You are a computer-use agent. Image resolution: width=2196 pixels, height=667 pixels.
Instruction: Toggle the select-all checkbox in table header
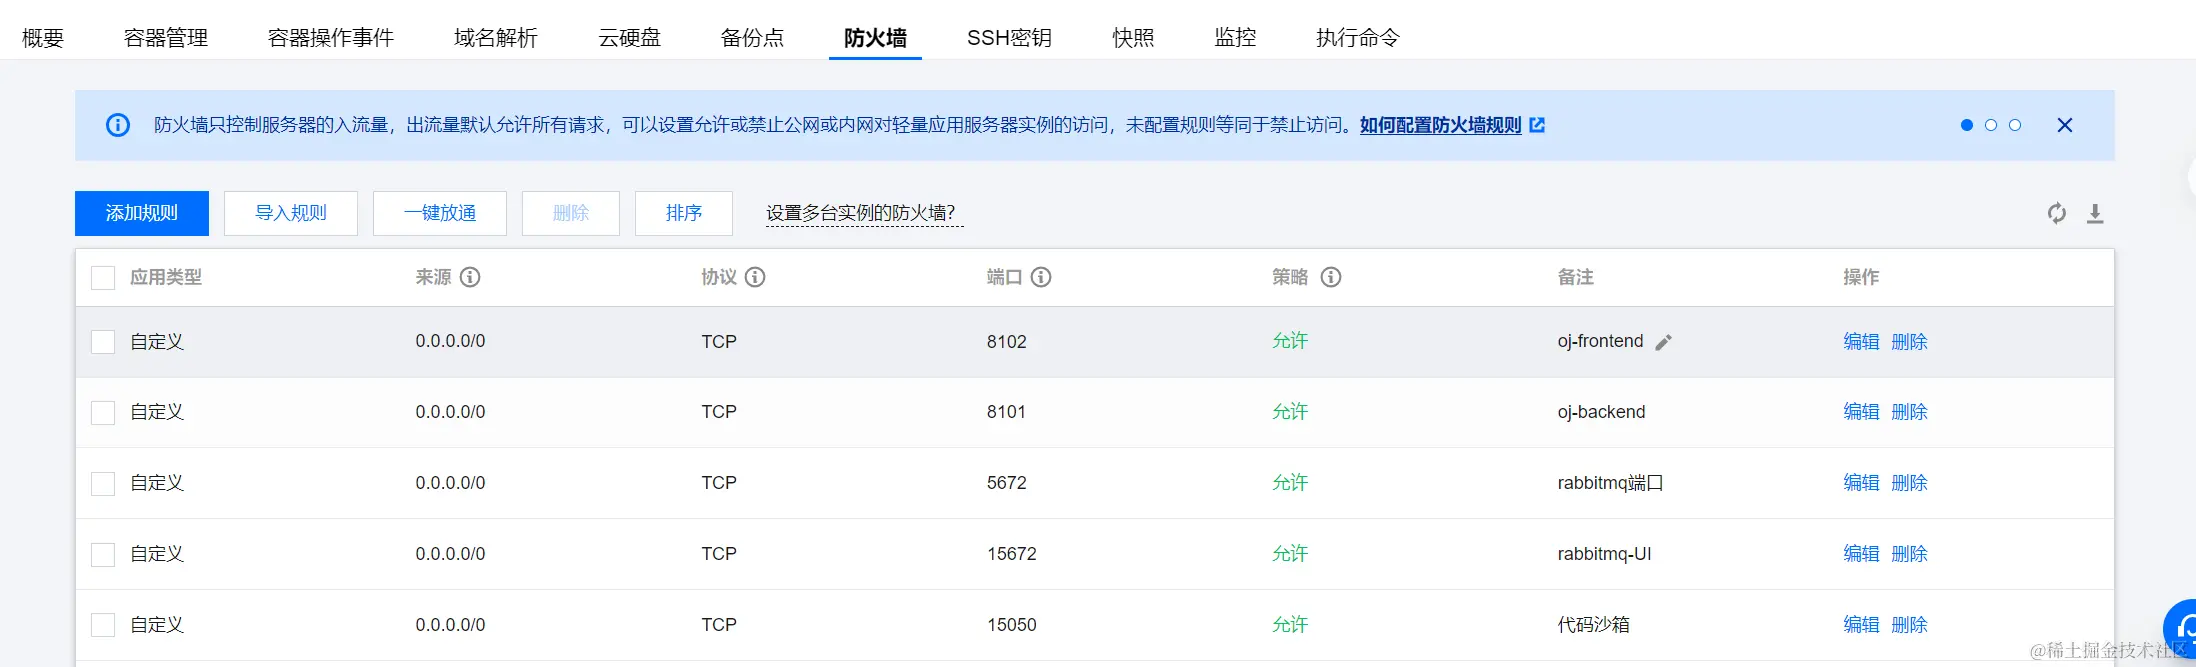(x=103, y=277)
